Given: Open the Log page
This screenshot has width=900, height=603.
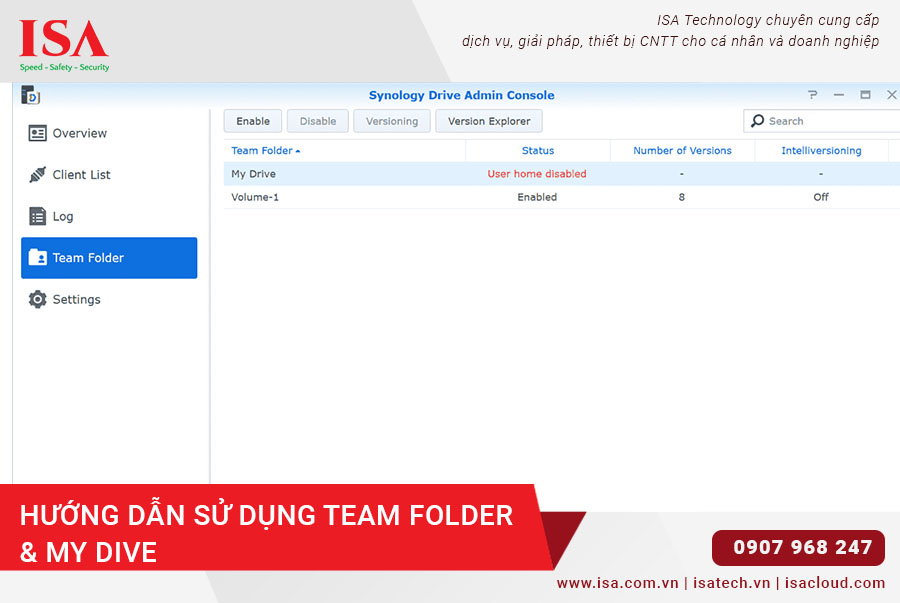Looking at the screenshot, I should 109,216.
